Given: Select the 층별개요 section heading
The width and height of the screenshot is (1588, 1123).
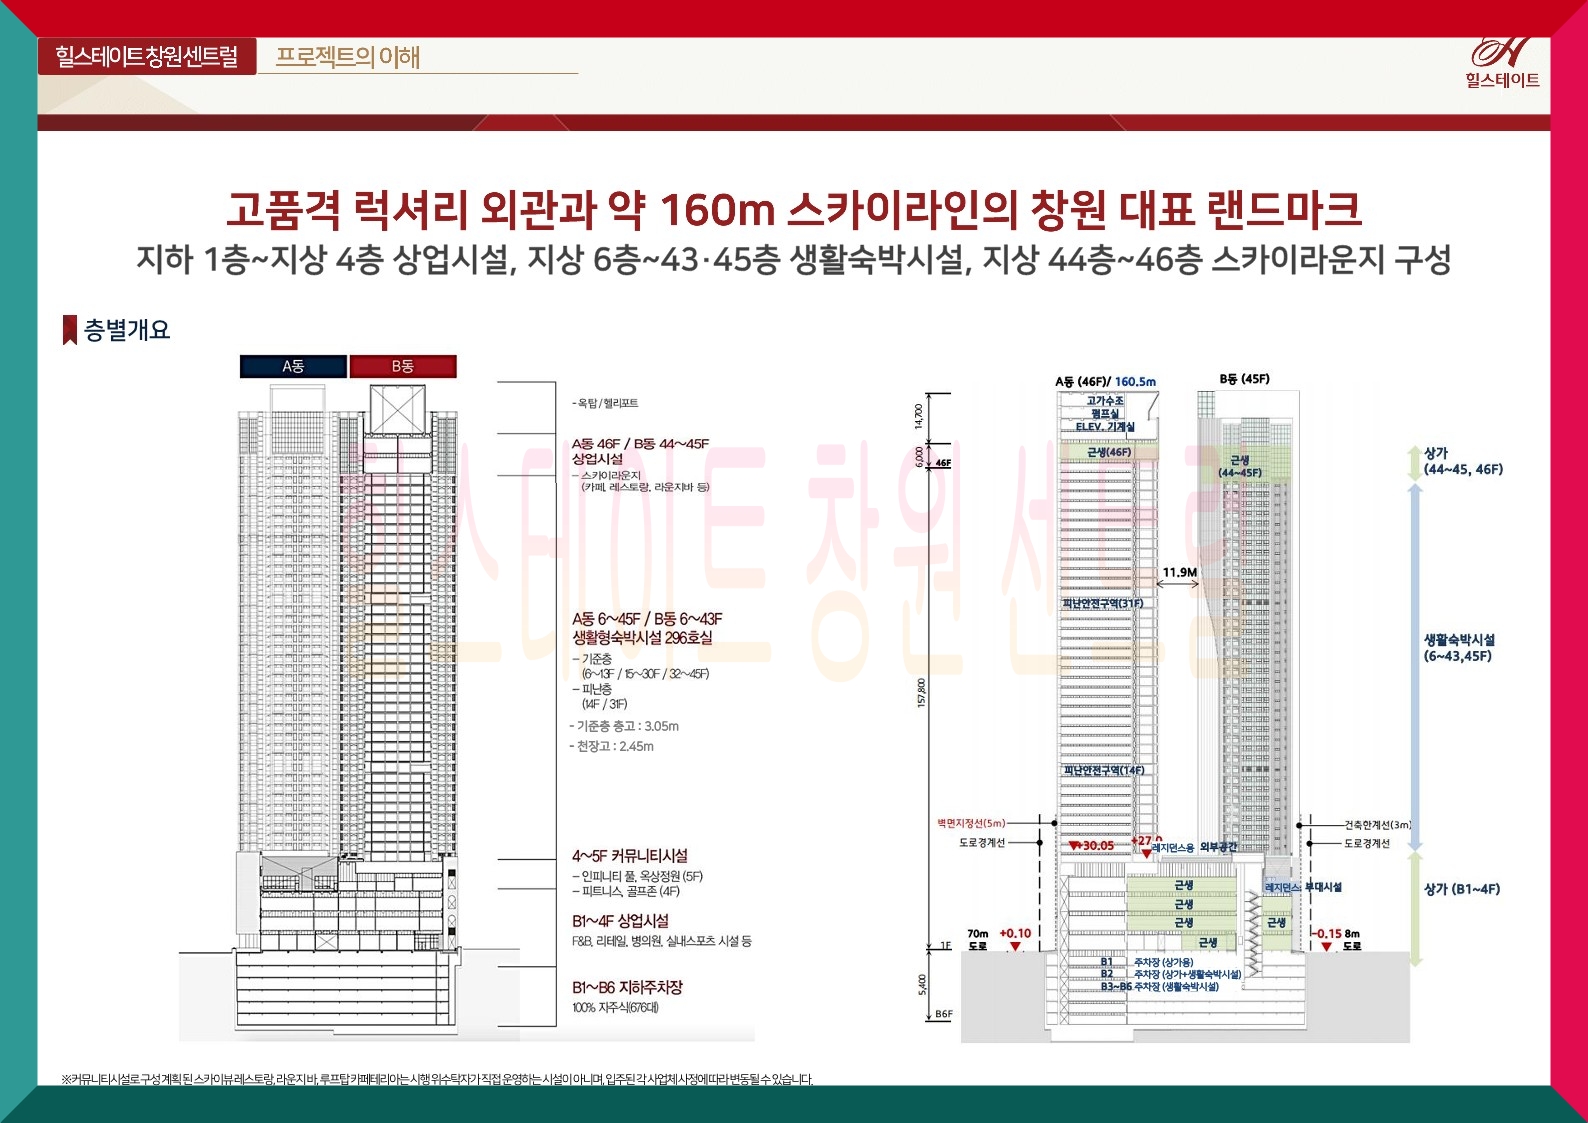Looking at the screenshot, I should (x=127, y=330).
